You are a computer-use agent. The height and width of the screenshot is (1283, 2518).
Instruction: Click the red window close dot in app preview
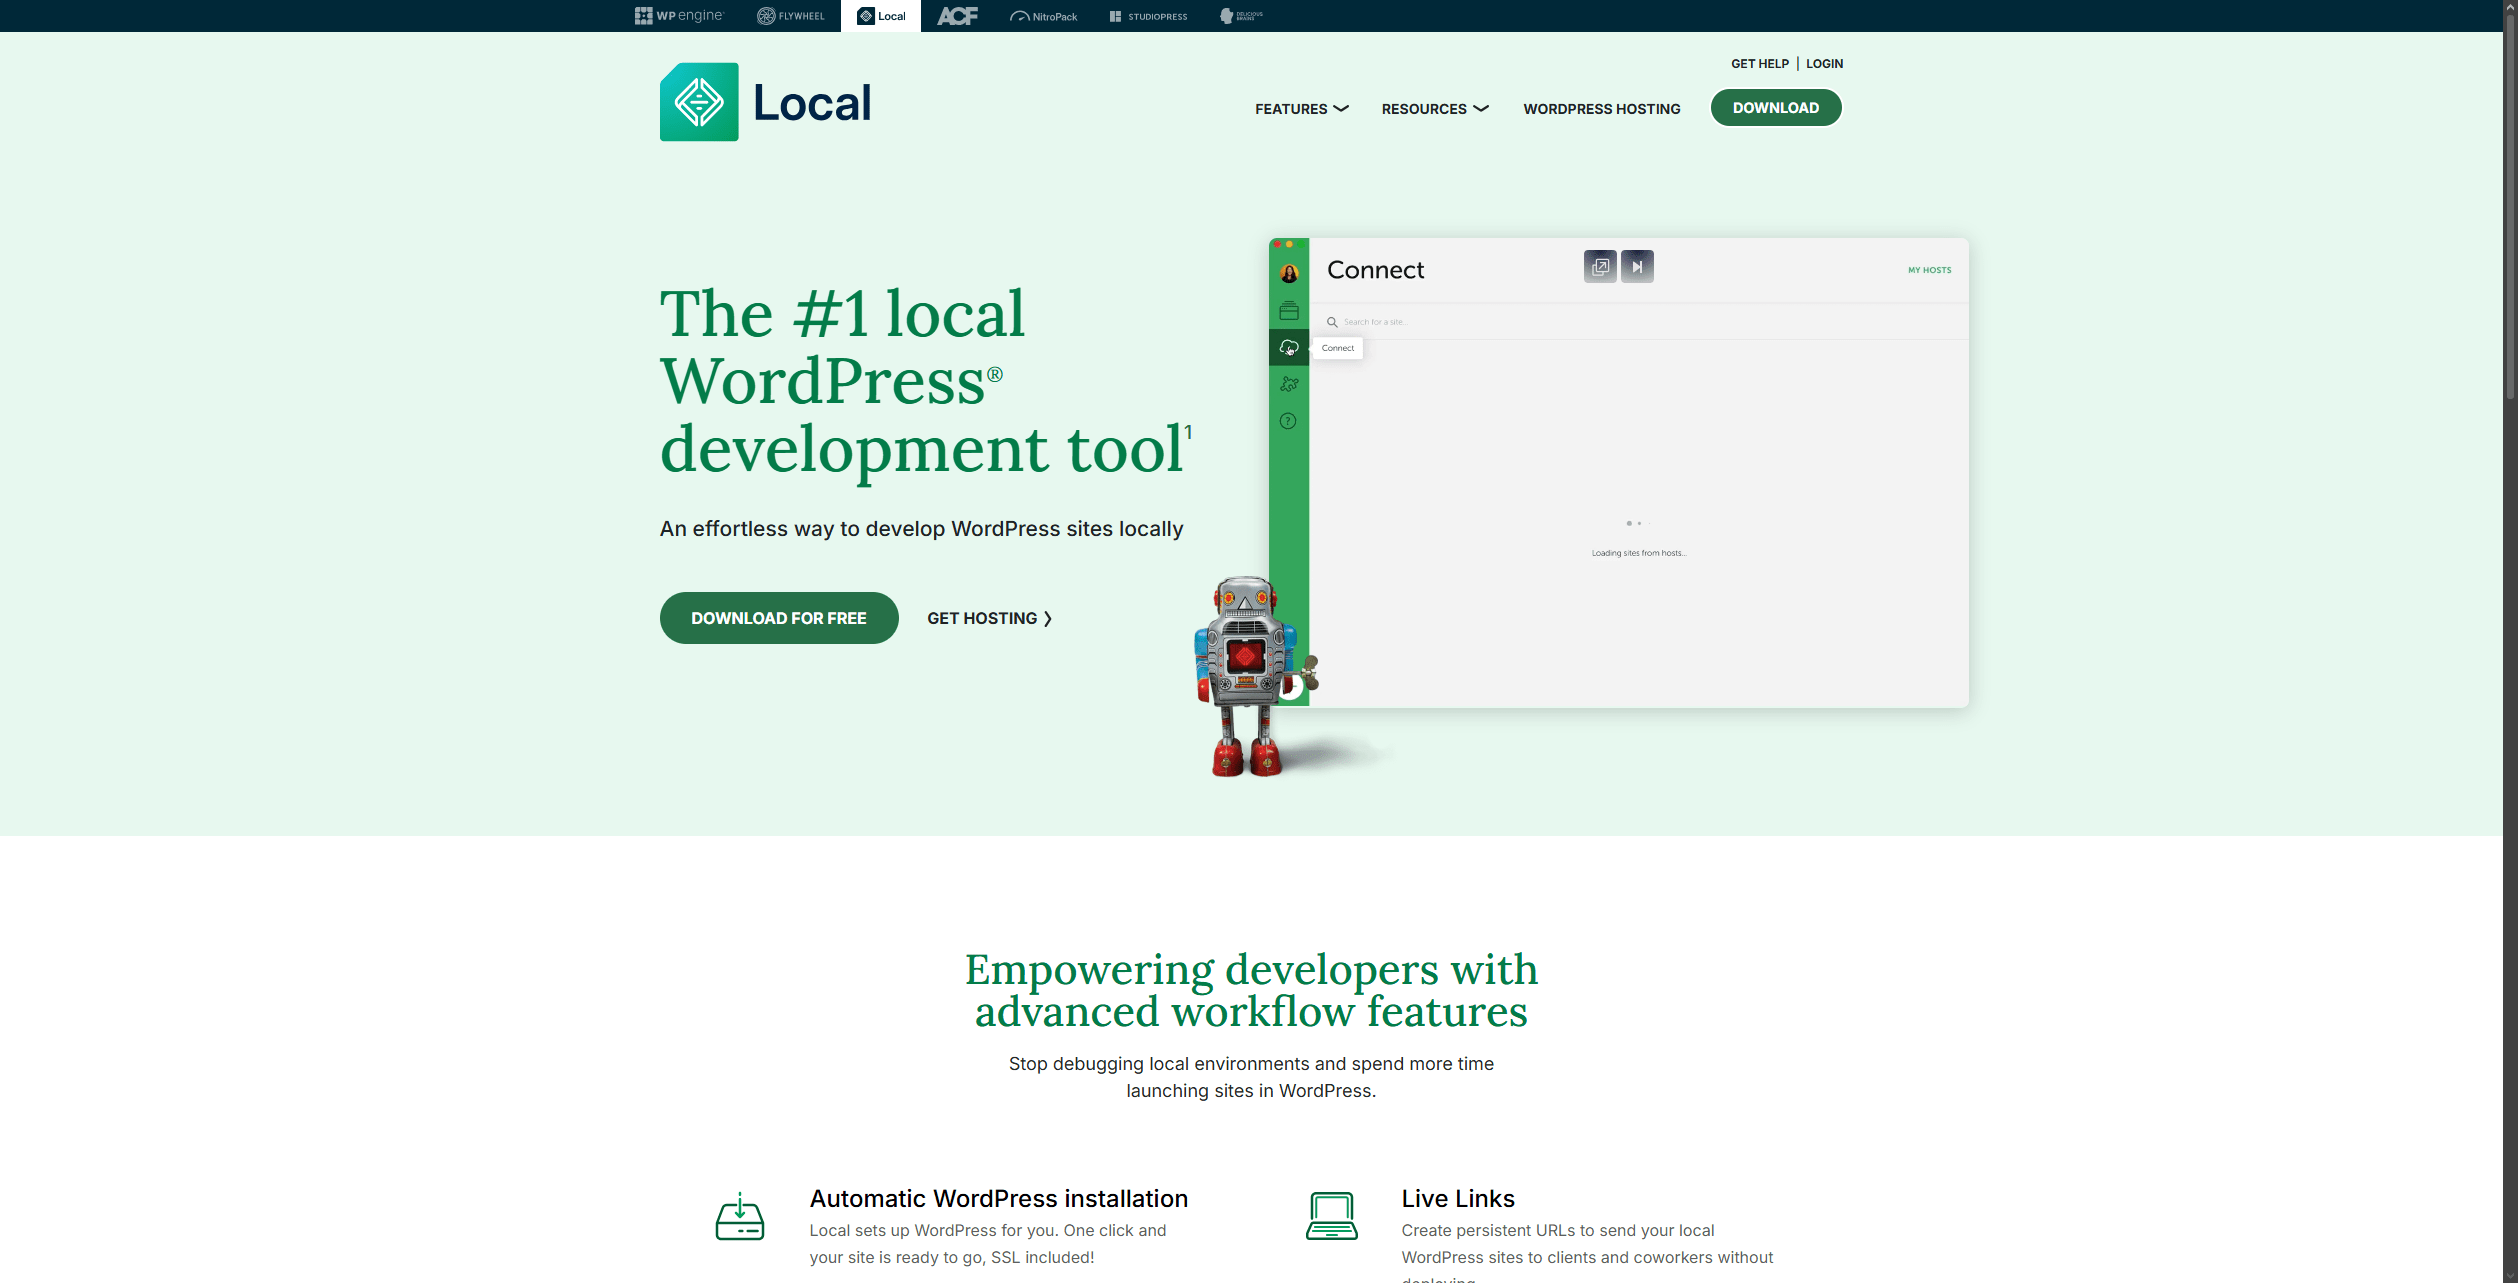click(1277, 244)
